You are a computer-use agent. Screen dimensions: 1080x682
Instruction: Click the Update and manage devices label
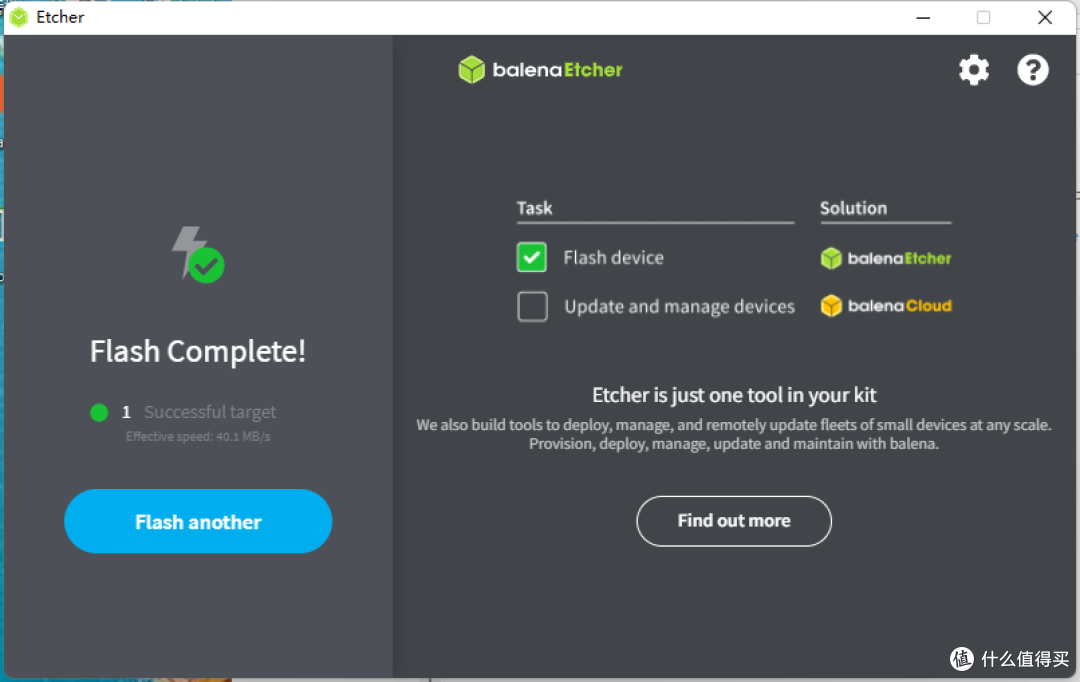tap(680, 307)
